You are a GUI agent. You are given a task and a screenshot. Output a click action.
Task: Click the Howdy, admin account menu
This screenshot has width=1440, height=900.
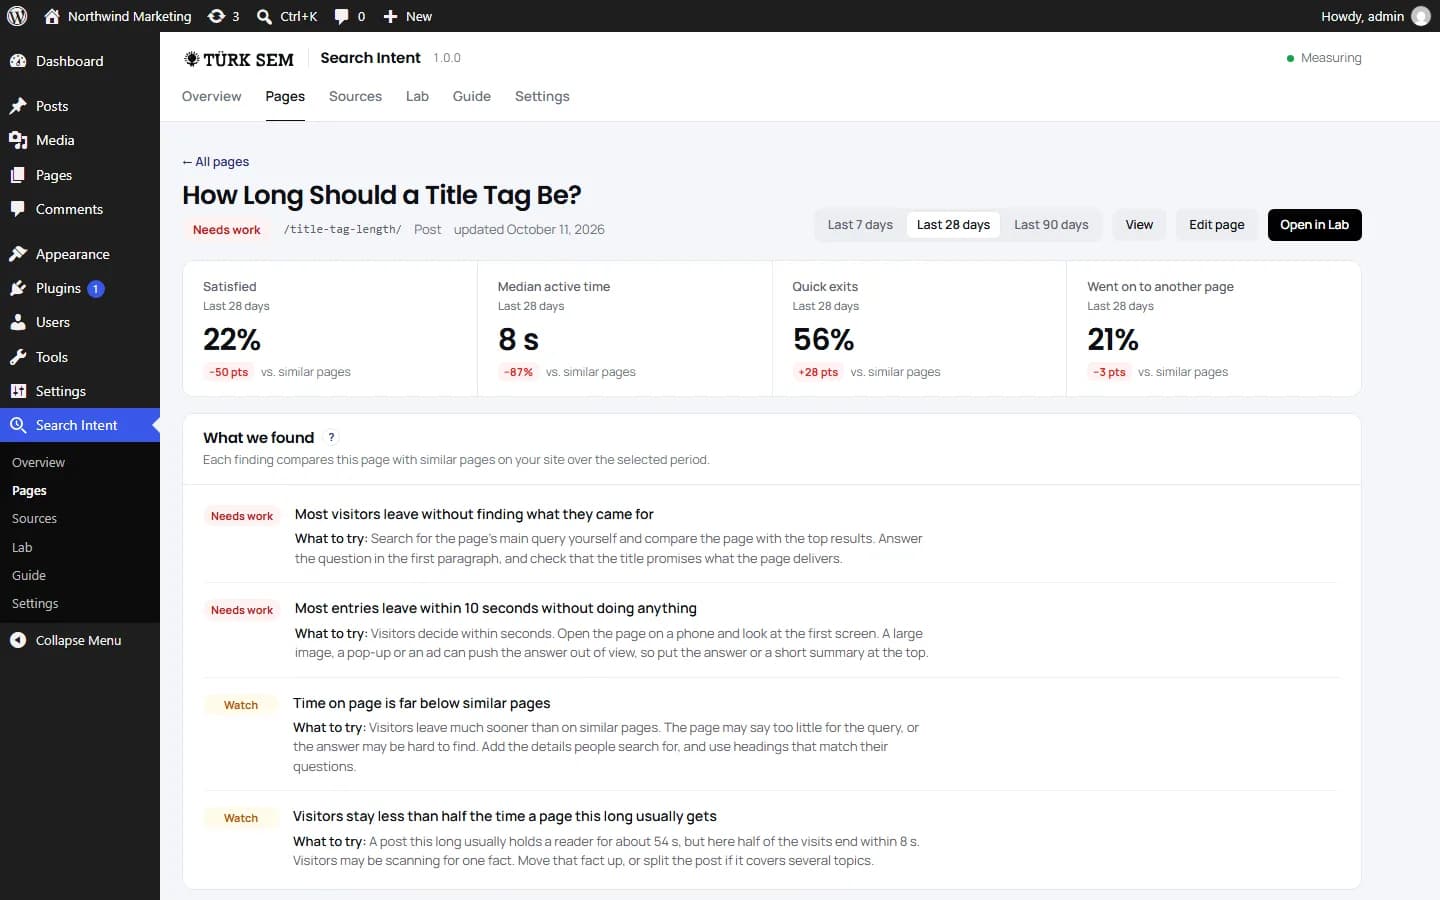pos(1375,16)
